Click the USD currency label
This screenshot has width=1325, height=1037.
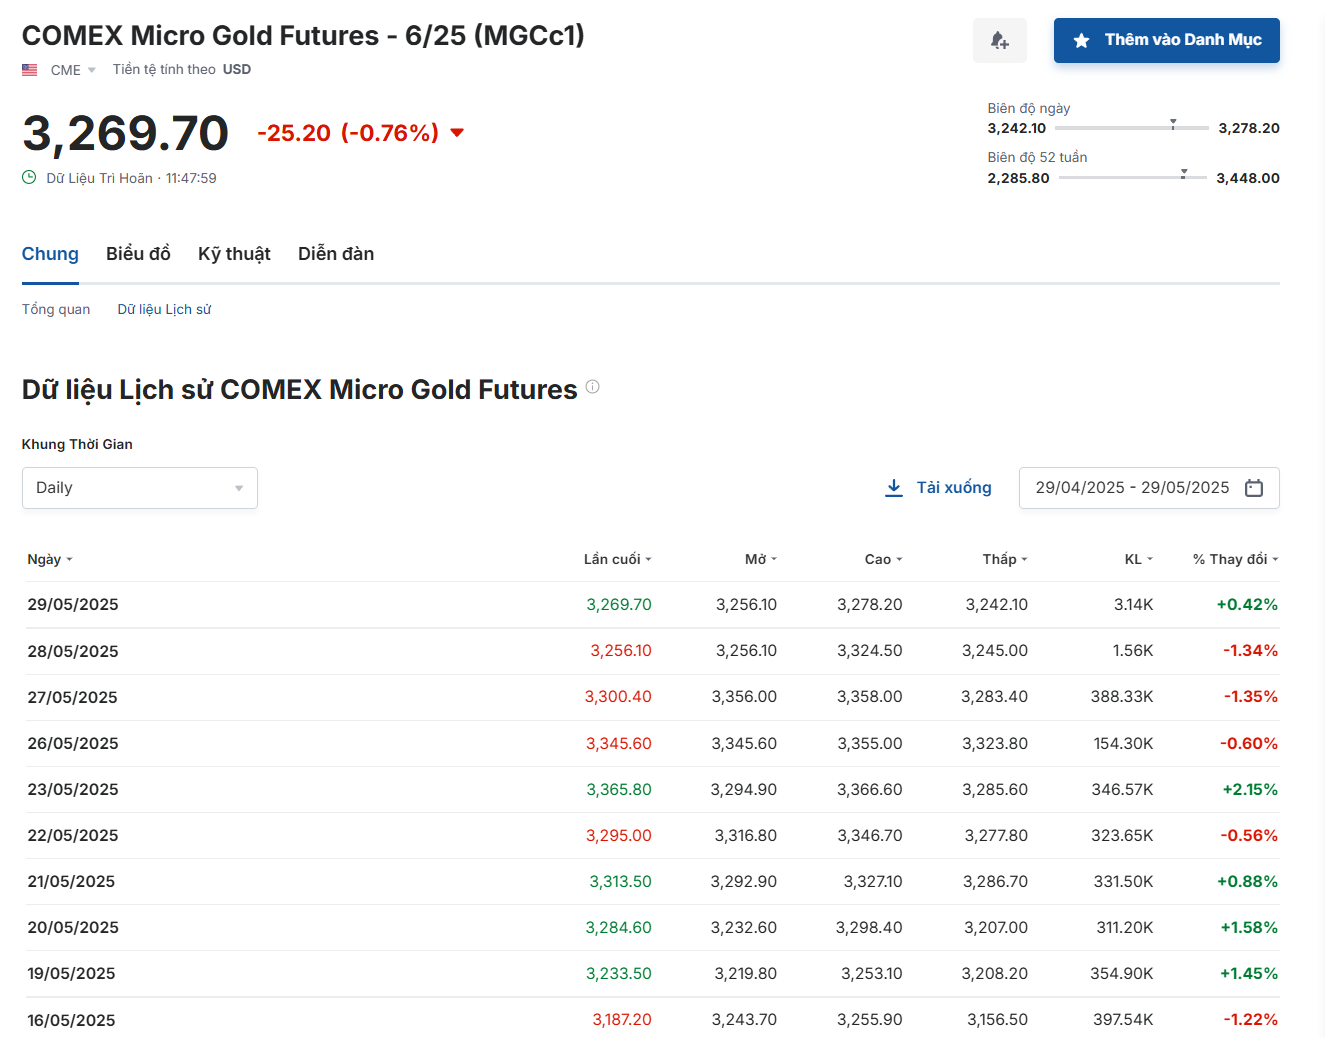237,70
